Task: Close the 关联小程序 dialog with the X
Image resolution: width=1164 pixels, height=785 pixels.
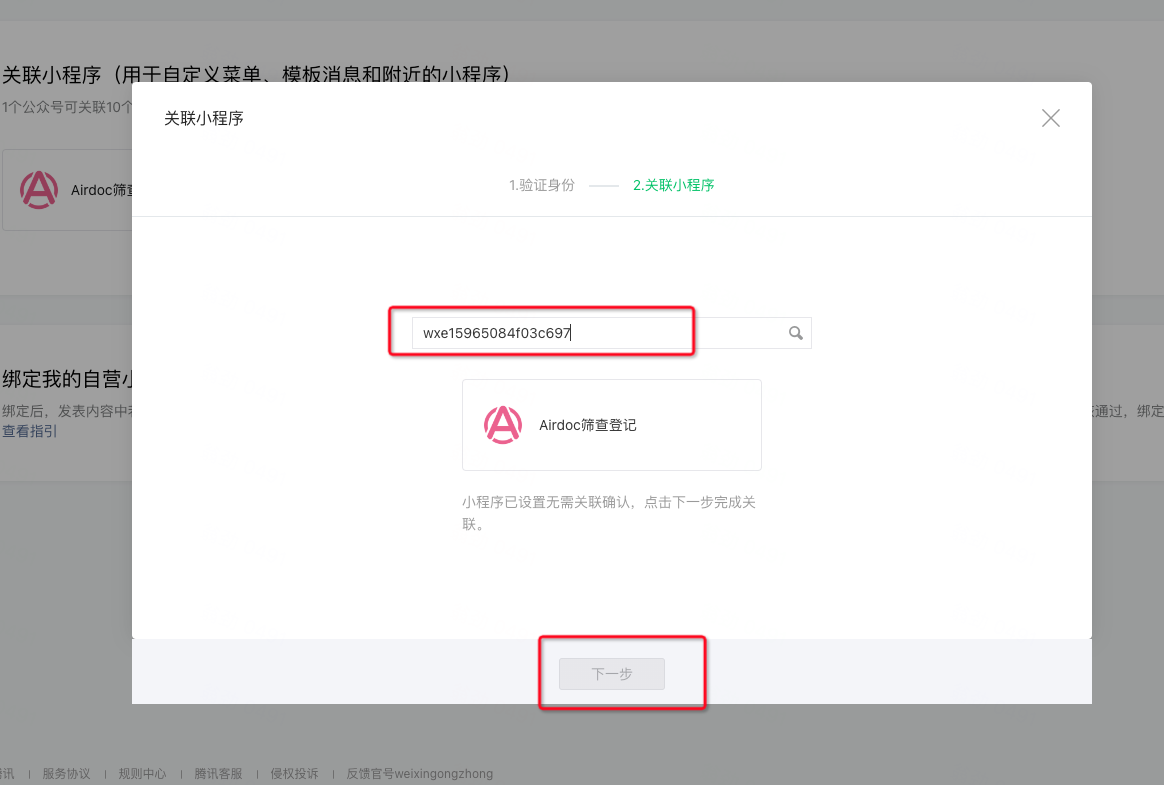Action: pyautogui.click(x=1050, y=118)
